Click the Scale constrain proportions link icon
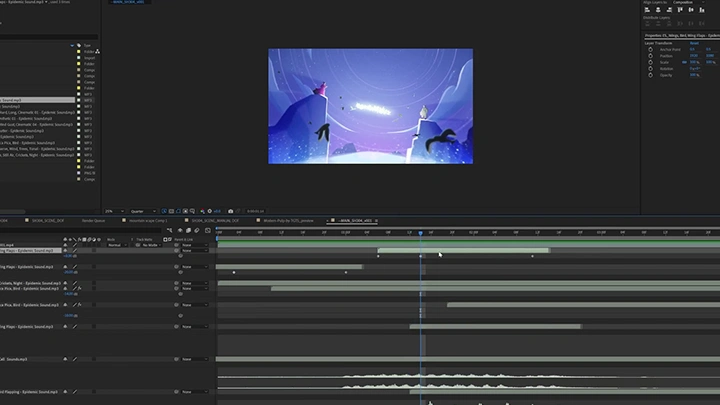The image size is (720, 405). click(684, 62)
